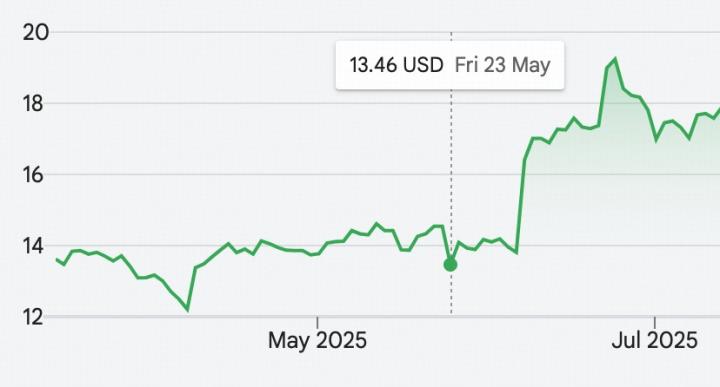Click the mid-May local peak just above 14
This screenshot has height=387, width=720.
377,224
